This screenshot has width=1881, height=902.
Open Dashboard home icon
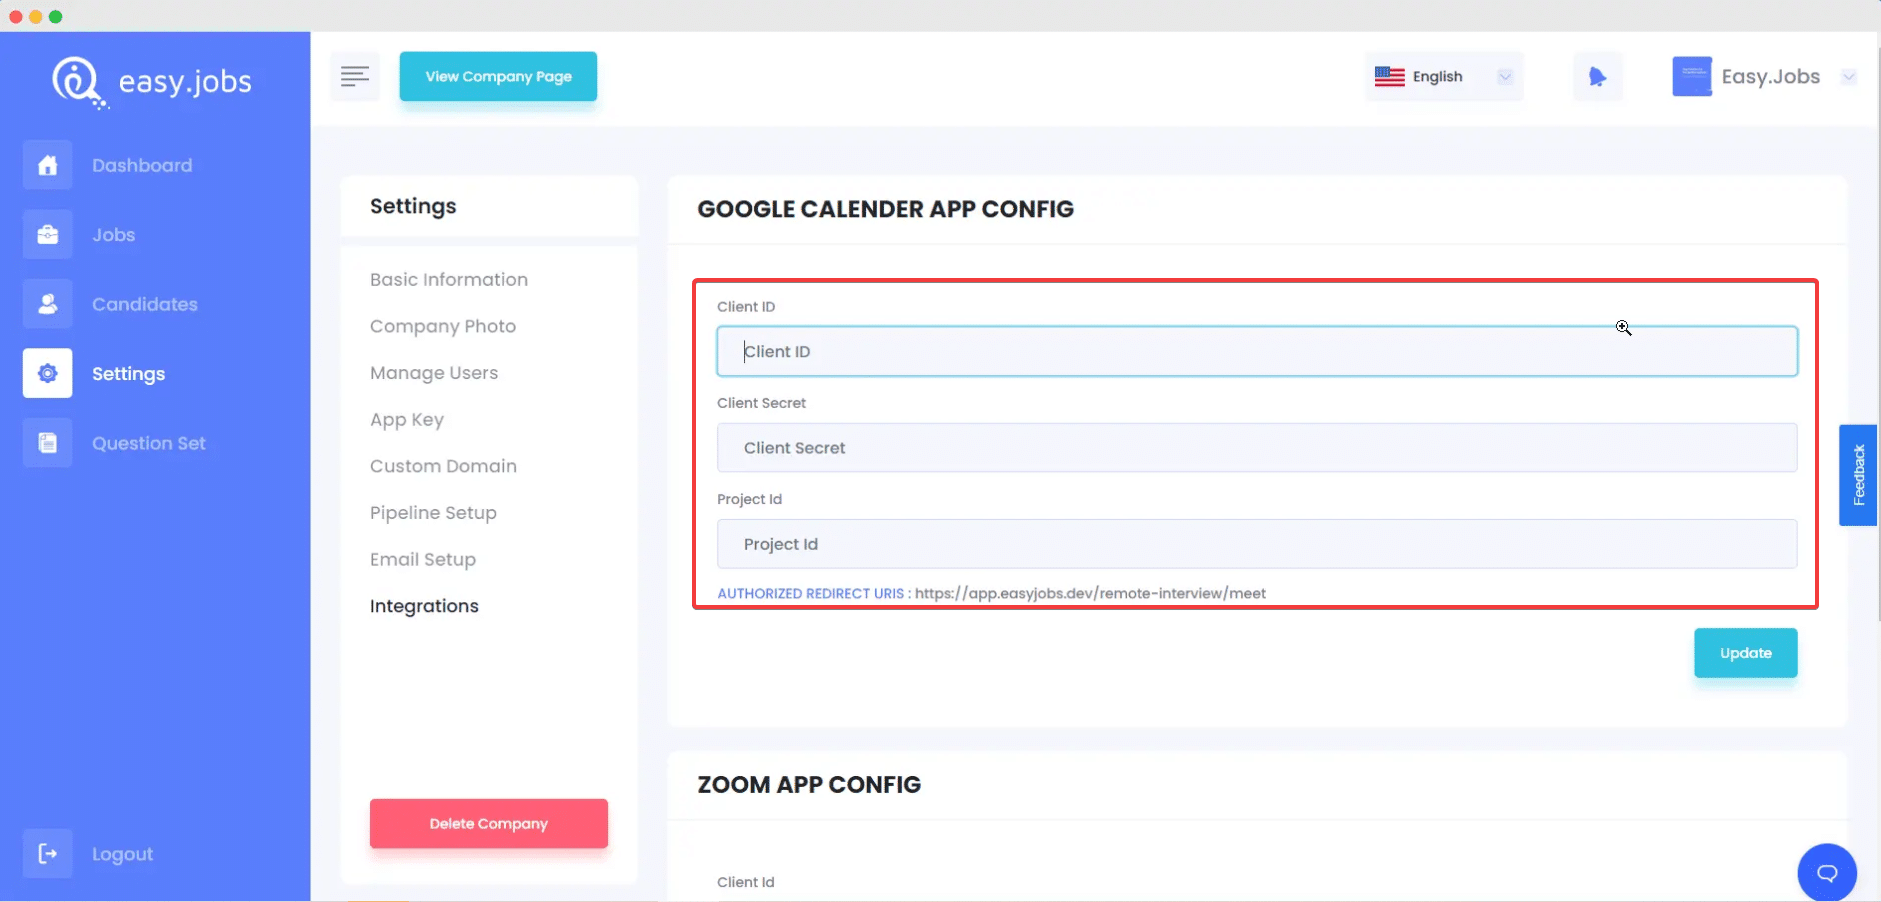pos(48,165)
